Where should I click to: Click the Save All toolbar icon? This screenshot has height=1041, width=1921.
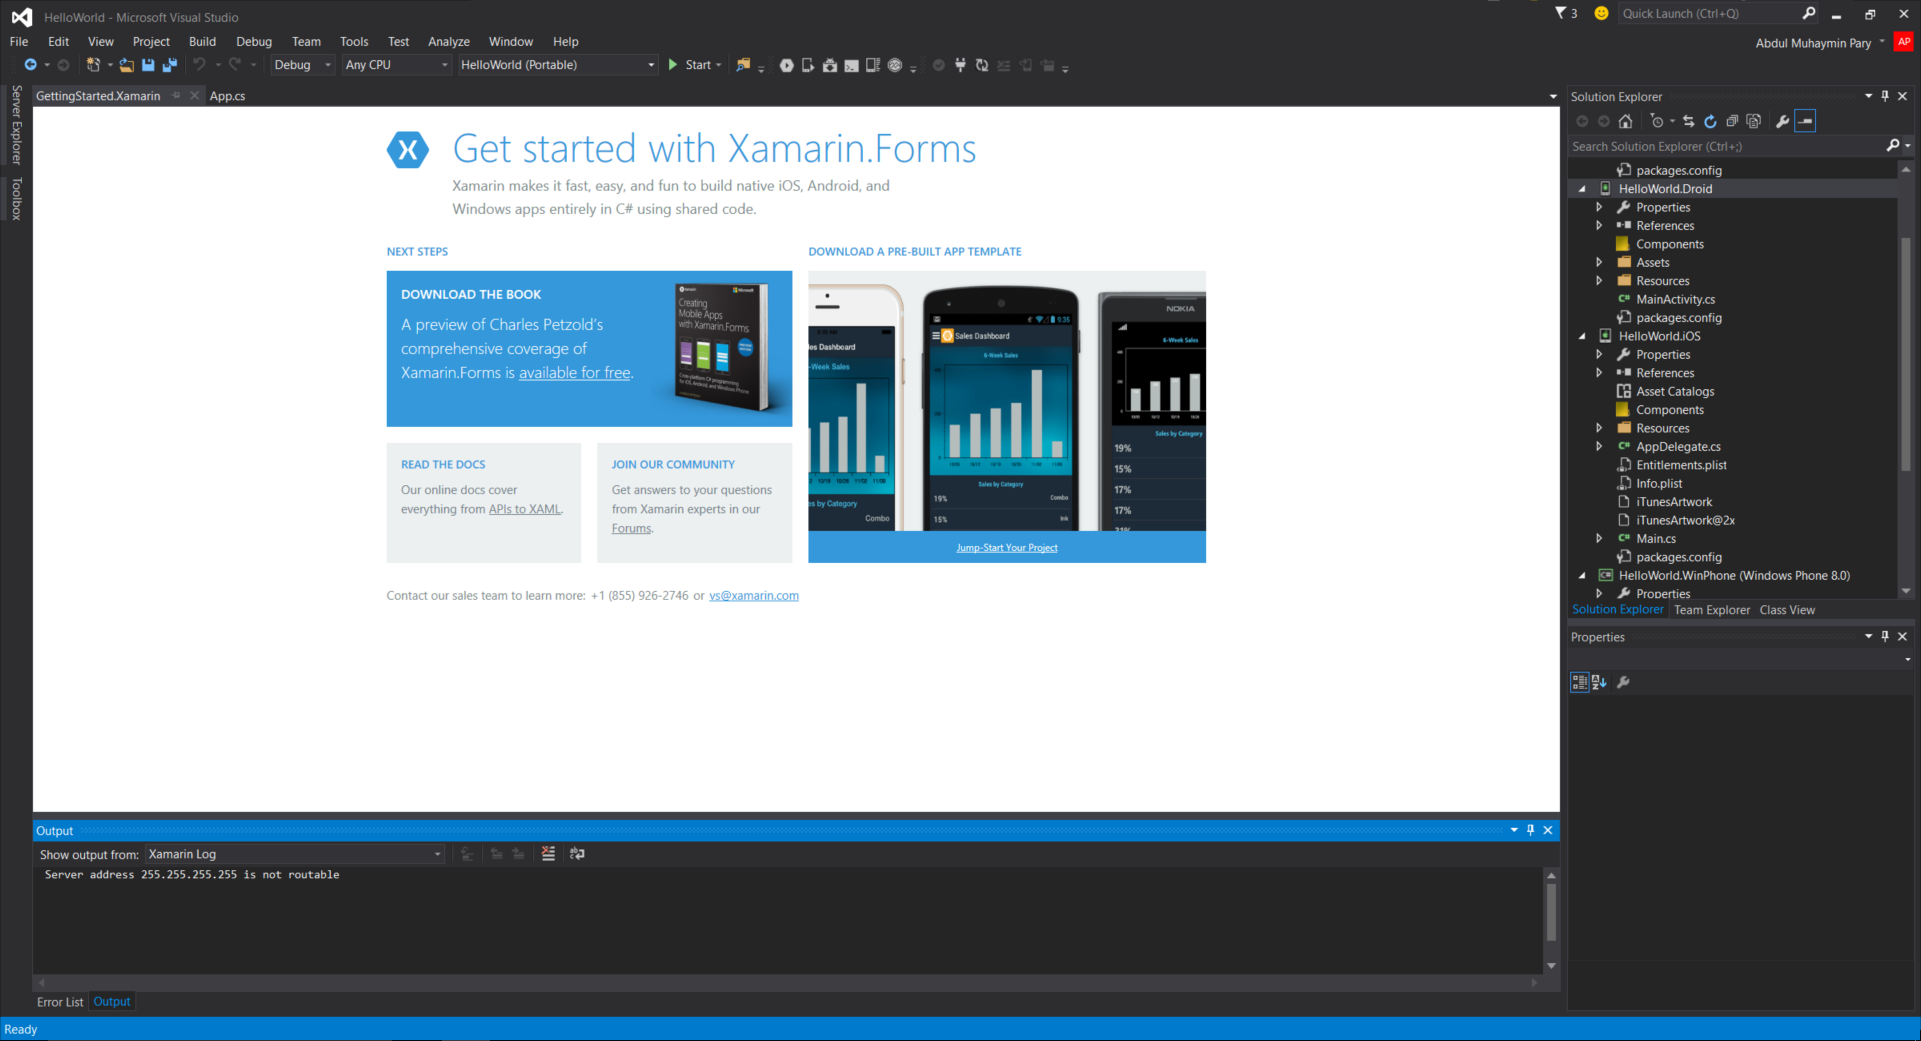(169, 65)
